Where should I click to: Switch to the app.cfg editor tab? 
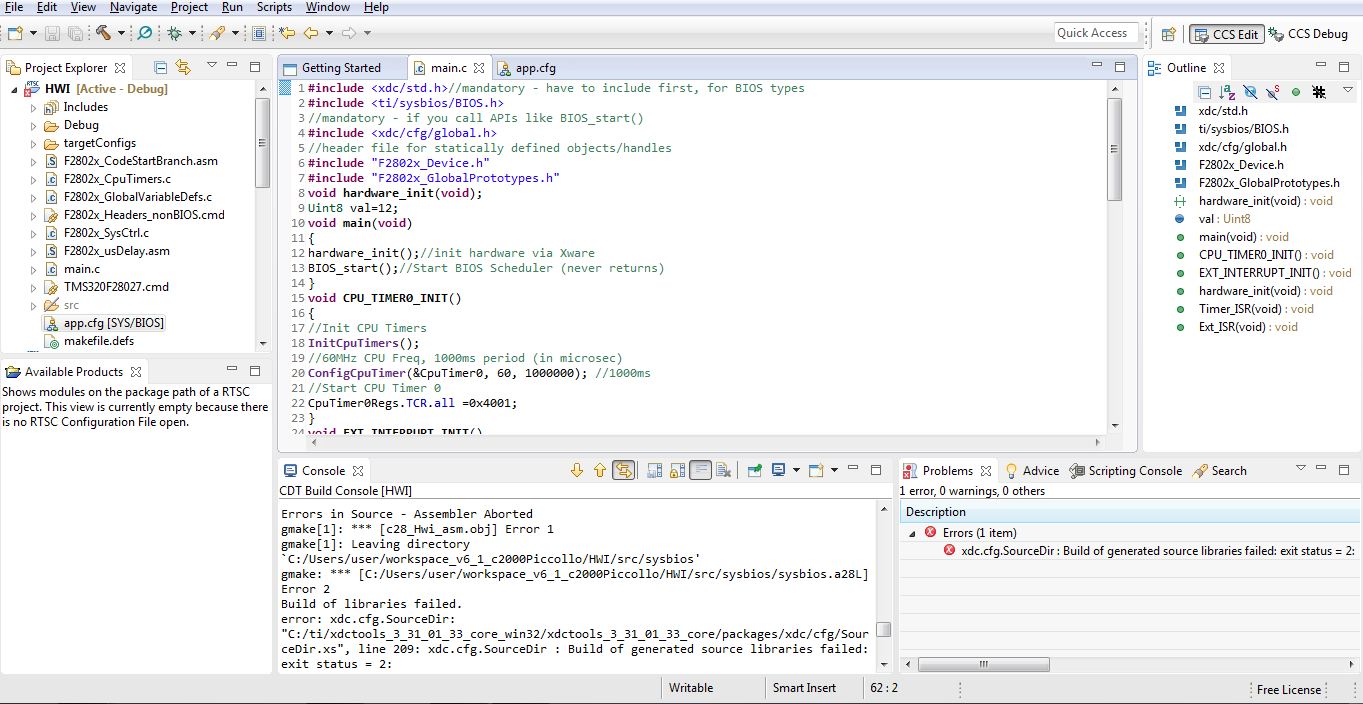(x=535, y=68)
